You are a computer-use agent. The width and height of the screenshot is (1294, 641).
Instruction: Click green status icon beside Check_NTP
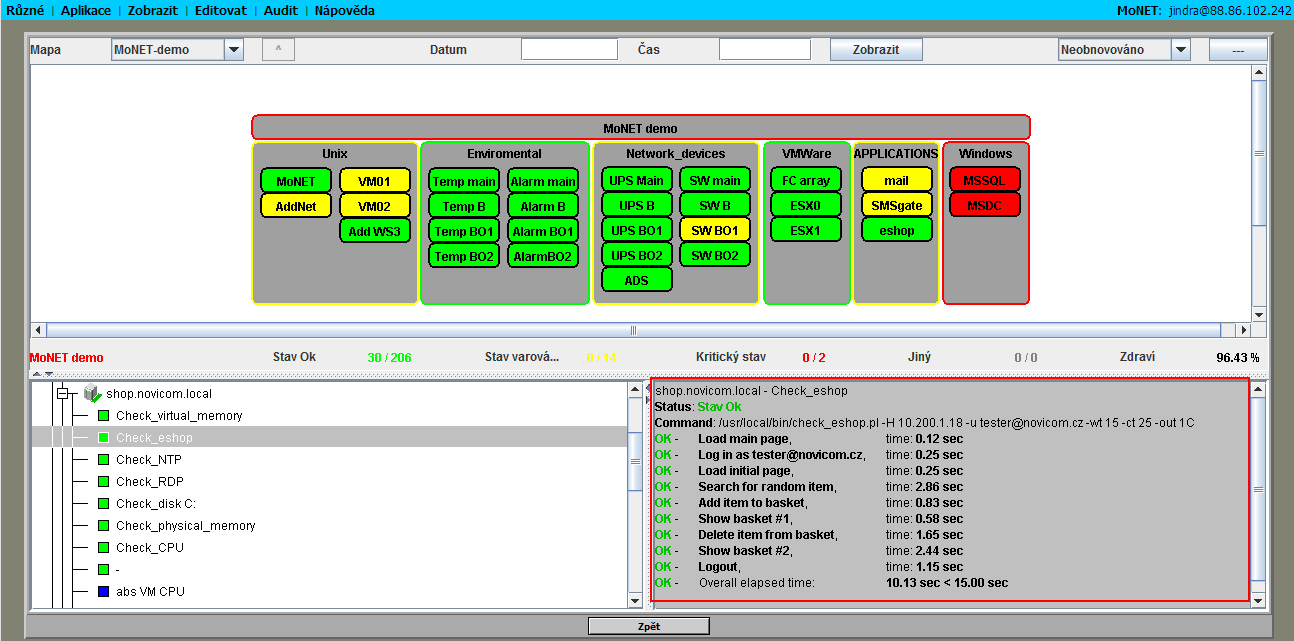(103, 460)
